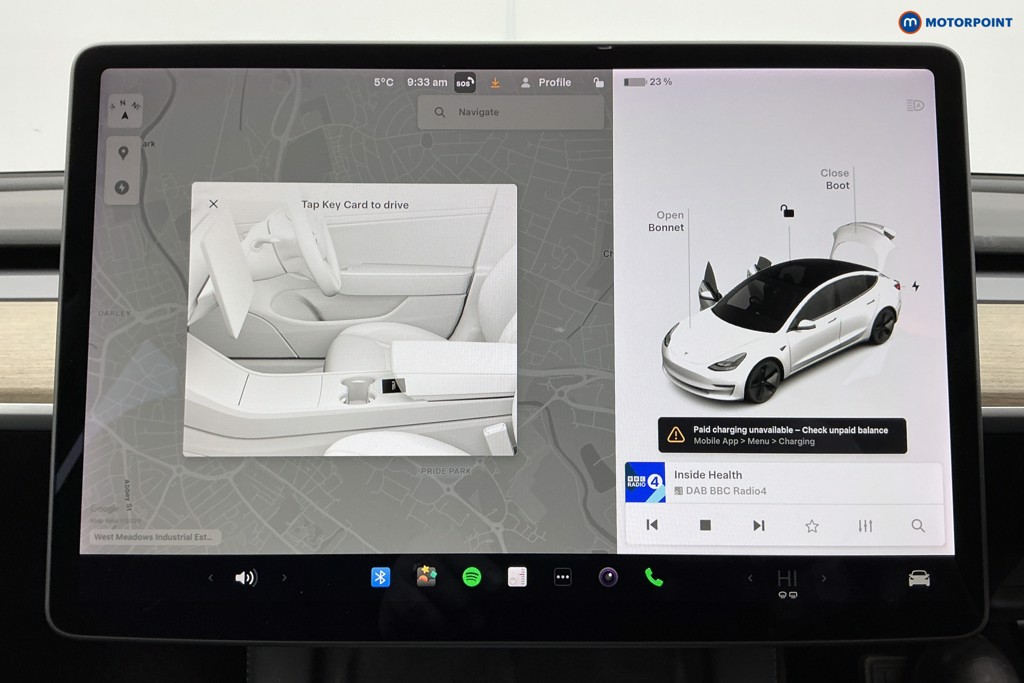This screenshot has width=1024, height=683.
Task: Open the Profile menu
Action: pos(545,82)
